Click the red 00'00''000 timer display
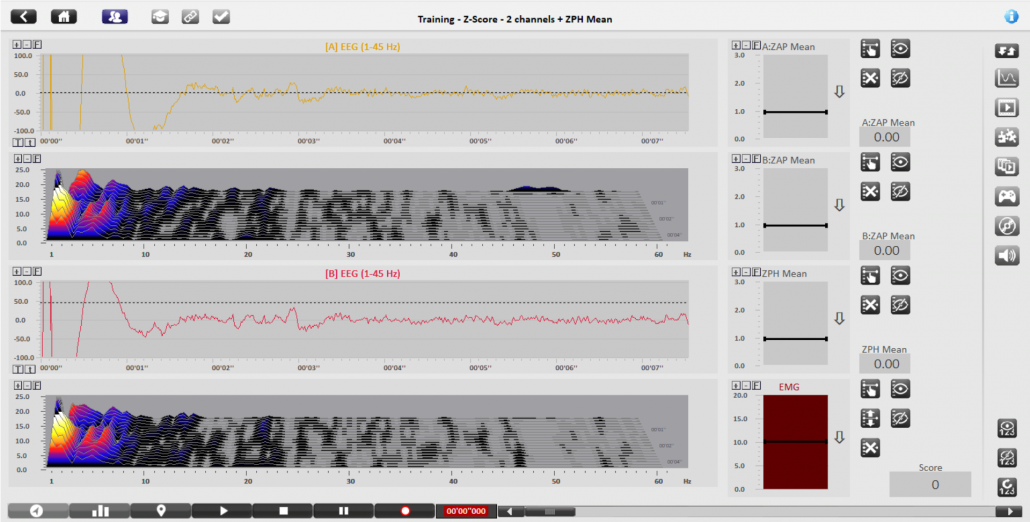The width and height of the screenshot is (1030, 522). (466, 511)
